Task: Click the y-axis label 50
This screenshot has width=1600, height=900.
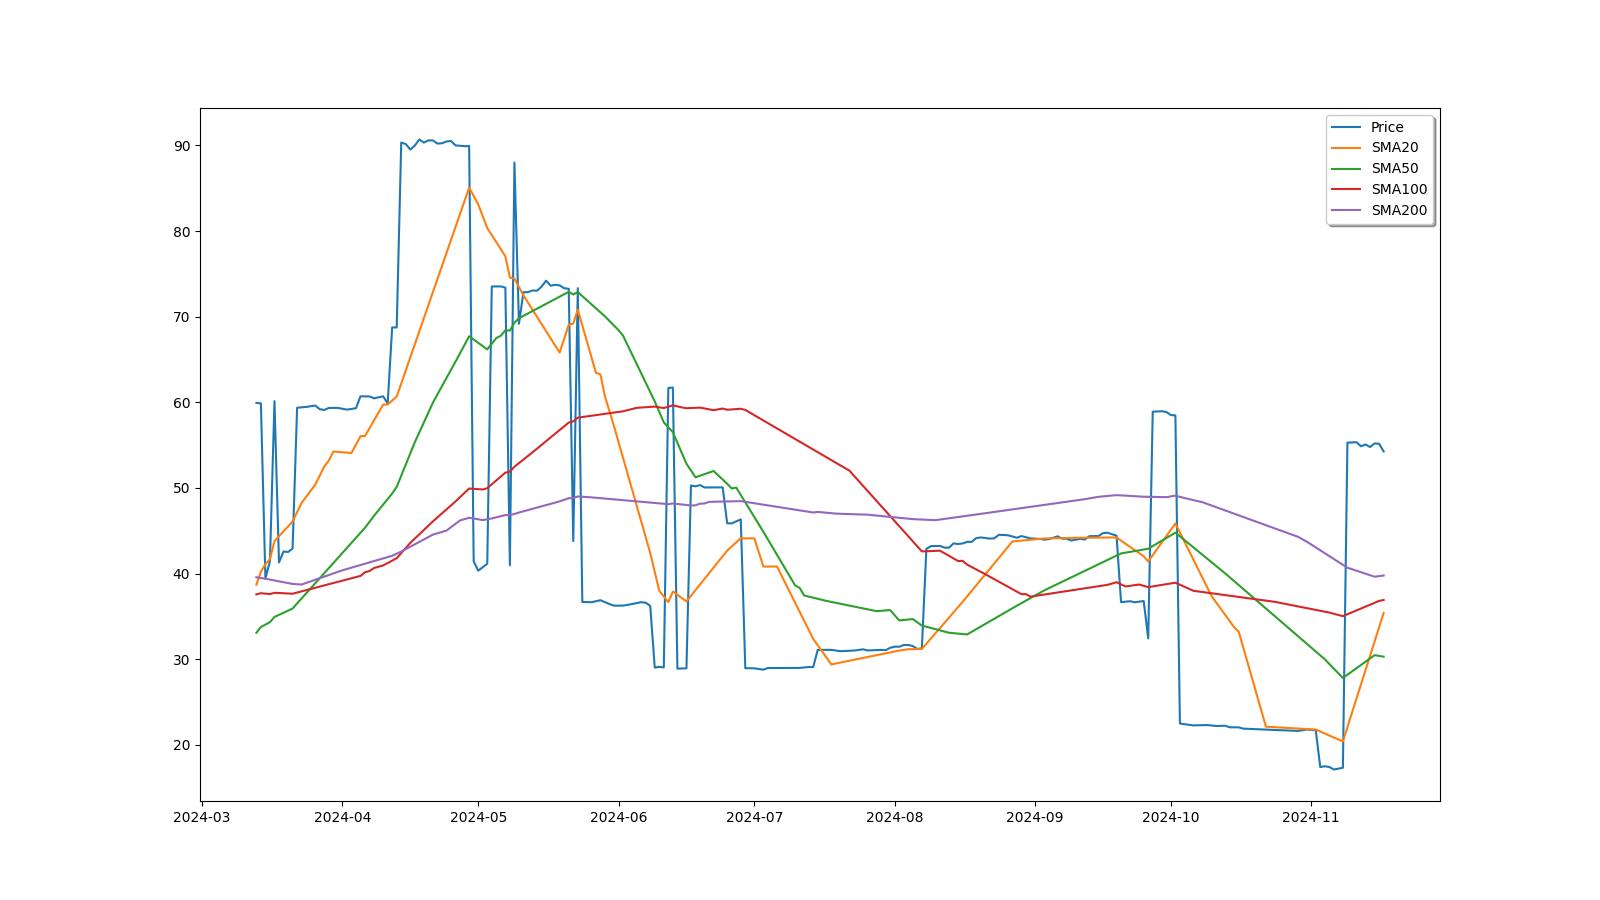Action: pyautogui.click(x=182, y=488)
